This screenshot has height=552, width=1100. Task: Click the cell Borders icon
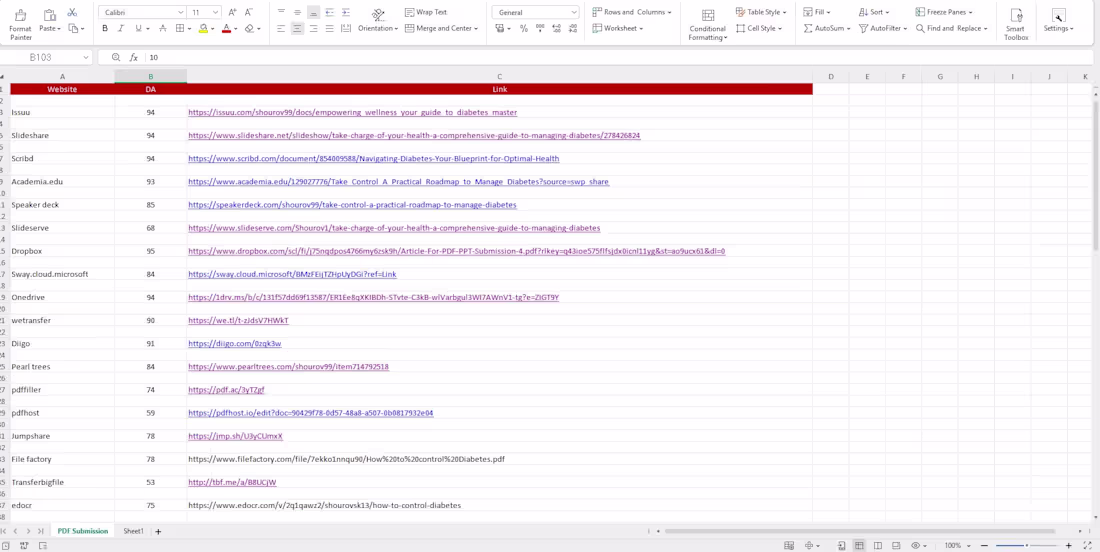pyautogui.click(x=180, y=28)
